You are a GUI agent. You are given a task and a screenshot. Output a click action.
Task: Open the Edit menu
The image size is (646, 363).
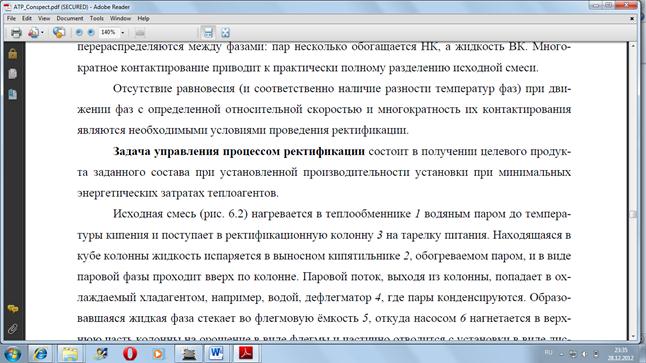[27, 19]
